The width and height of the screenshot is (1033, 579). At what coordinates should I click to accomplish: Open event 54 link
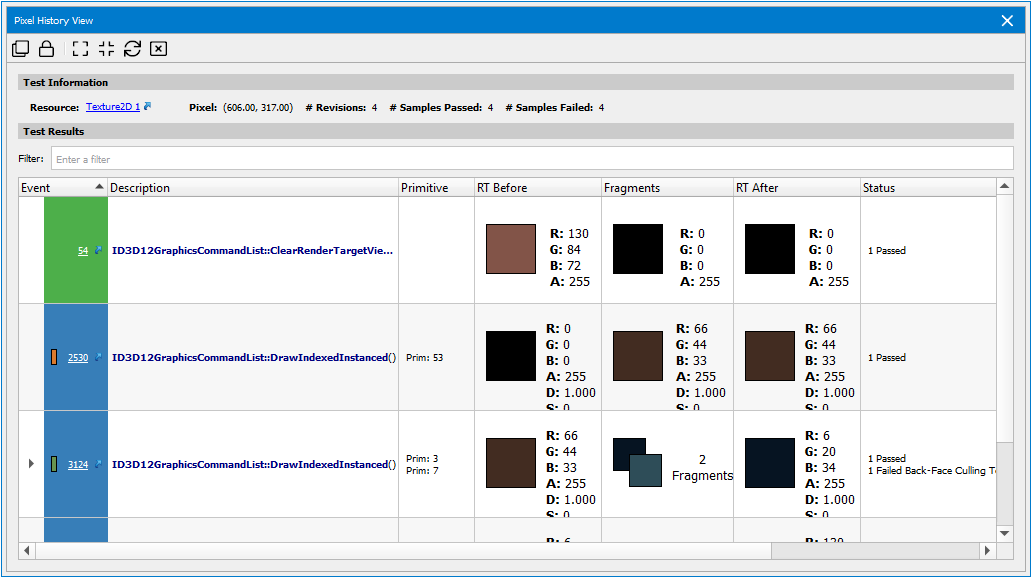click(x=83, y=251)
